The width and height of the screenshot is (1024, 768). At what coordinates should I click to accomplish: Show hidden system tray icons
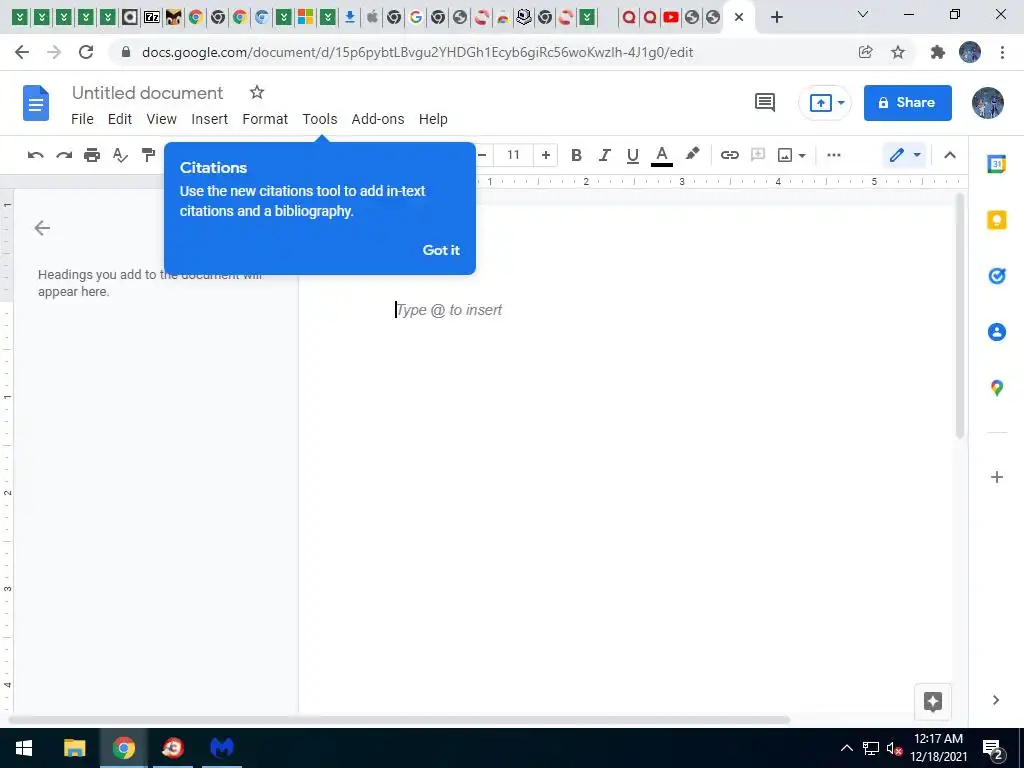click(x=846, y=748)
